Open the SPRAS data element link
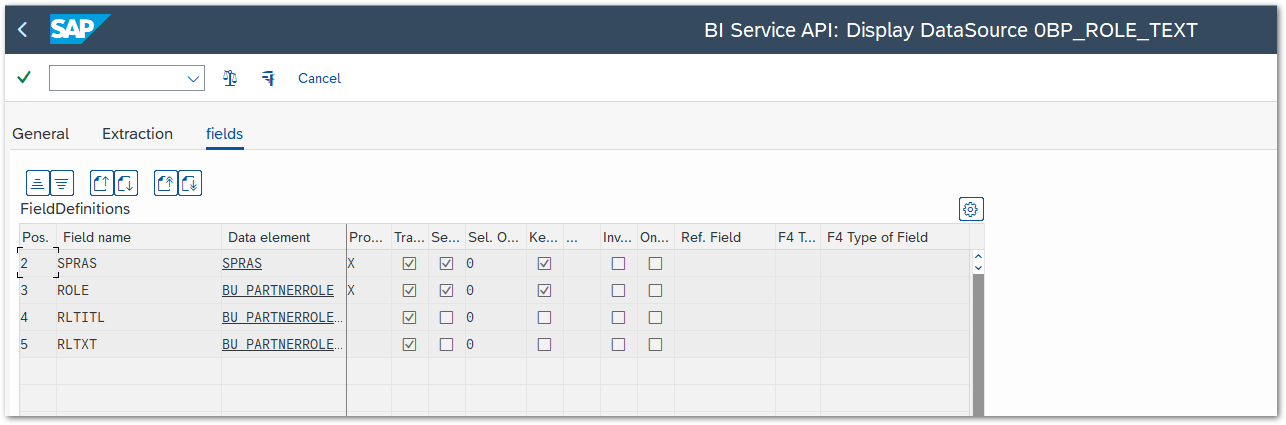The height and width of the screenshot is (425, 1286). 242,264
